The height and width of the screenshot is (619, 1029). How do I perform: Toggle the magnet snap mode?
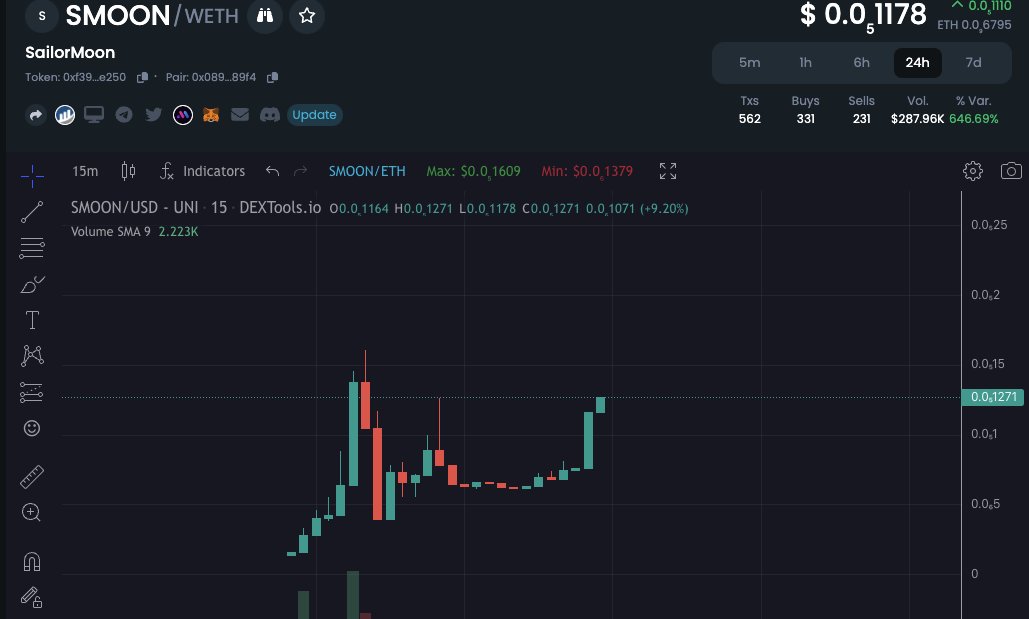point(32,562)
